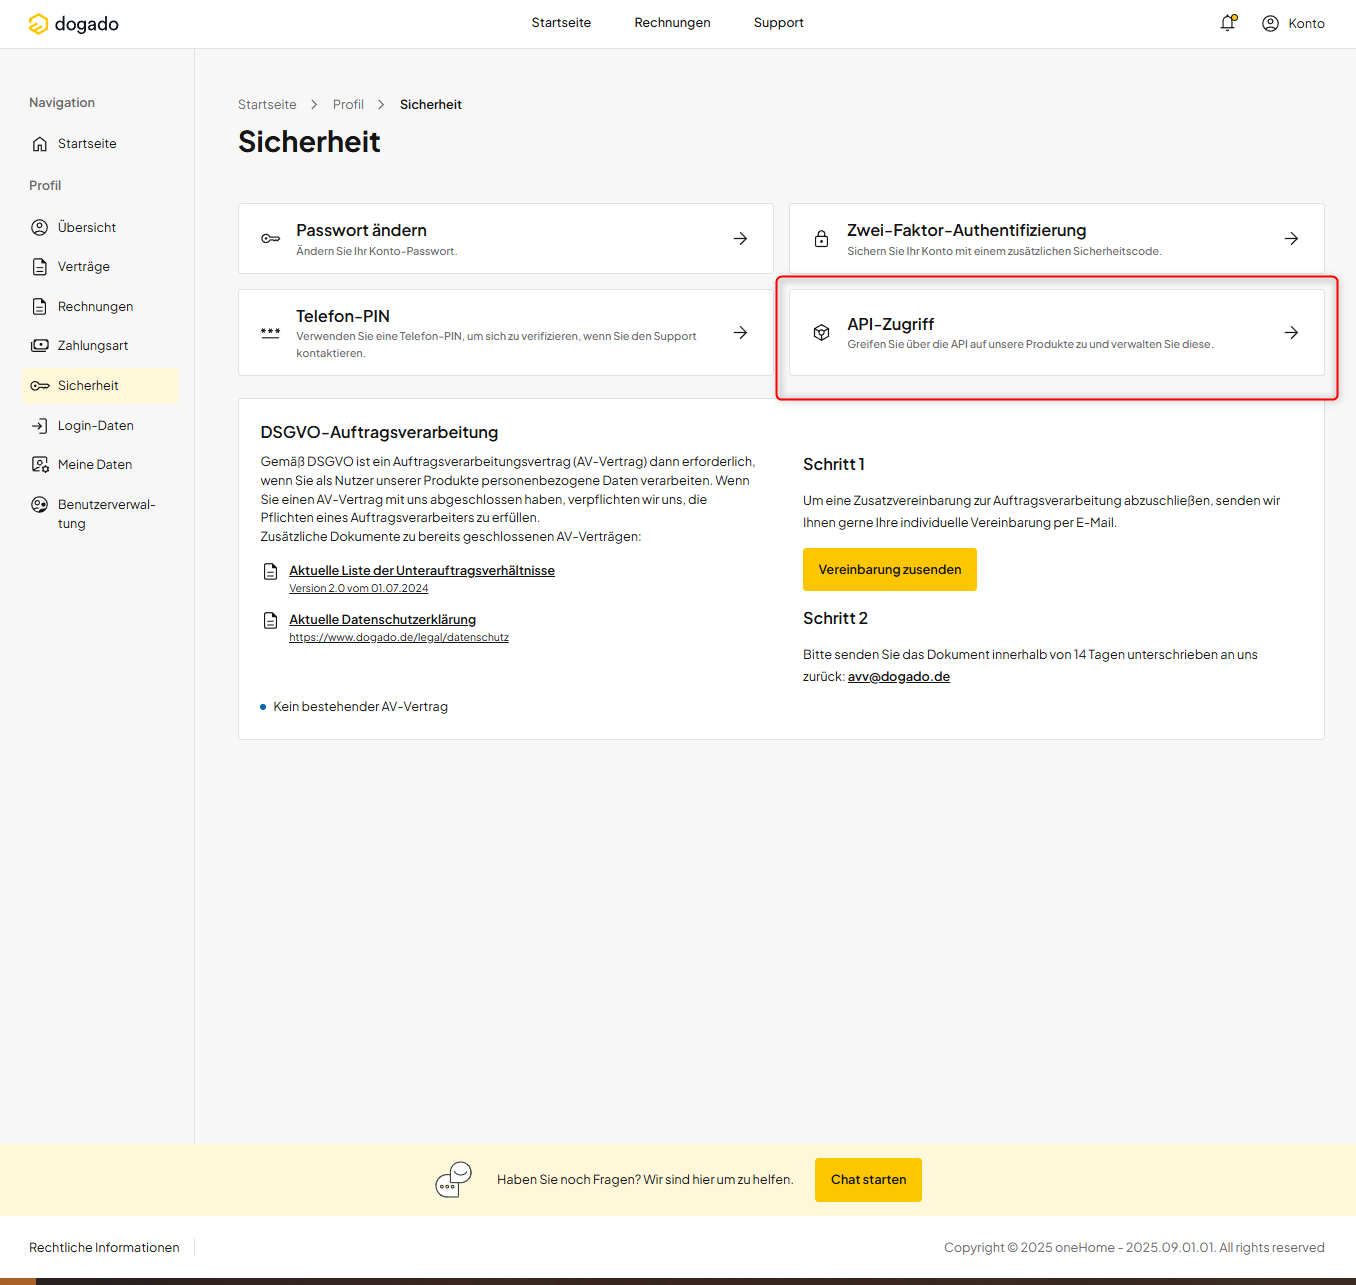Viewport: 1356px width, 1285px height.
Task: Click the DSGVO-Auftragsverarbeitung heading
Action: (379, 433)
